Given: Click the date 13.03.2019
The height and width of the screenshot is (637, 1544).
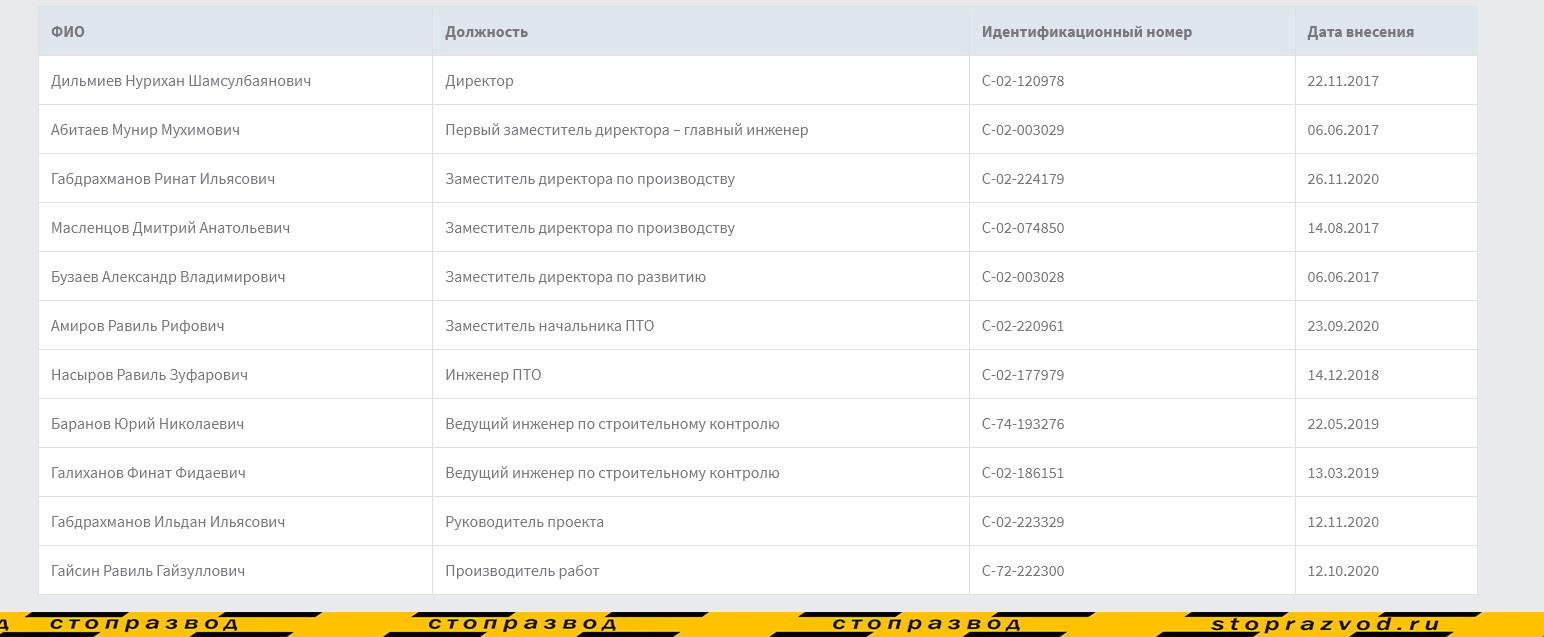Looking at the screenshot, I should coord(1343,473).
